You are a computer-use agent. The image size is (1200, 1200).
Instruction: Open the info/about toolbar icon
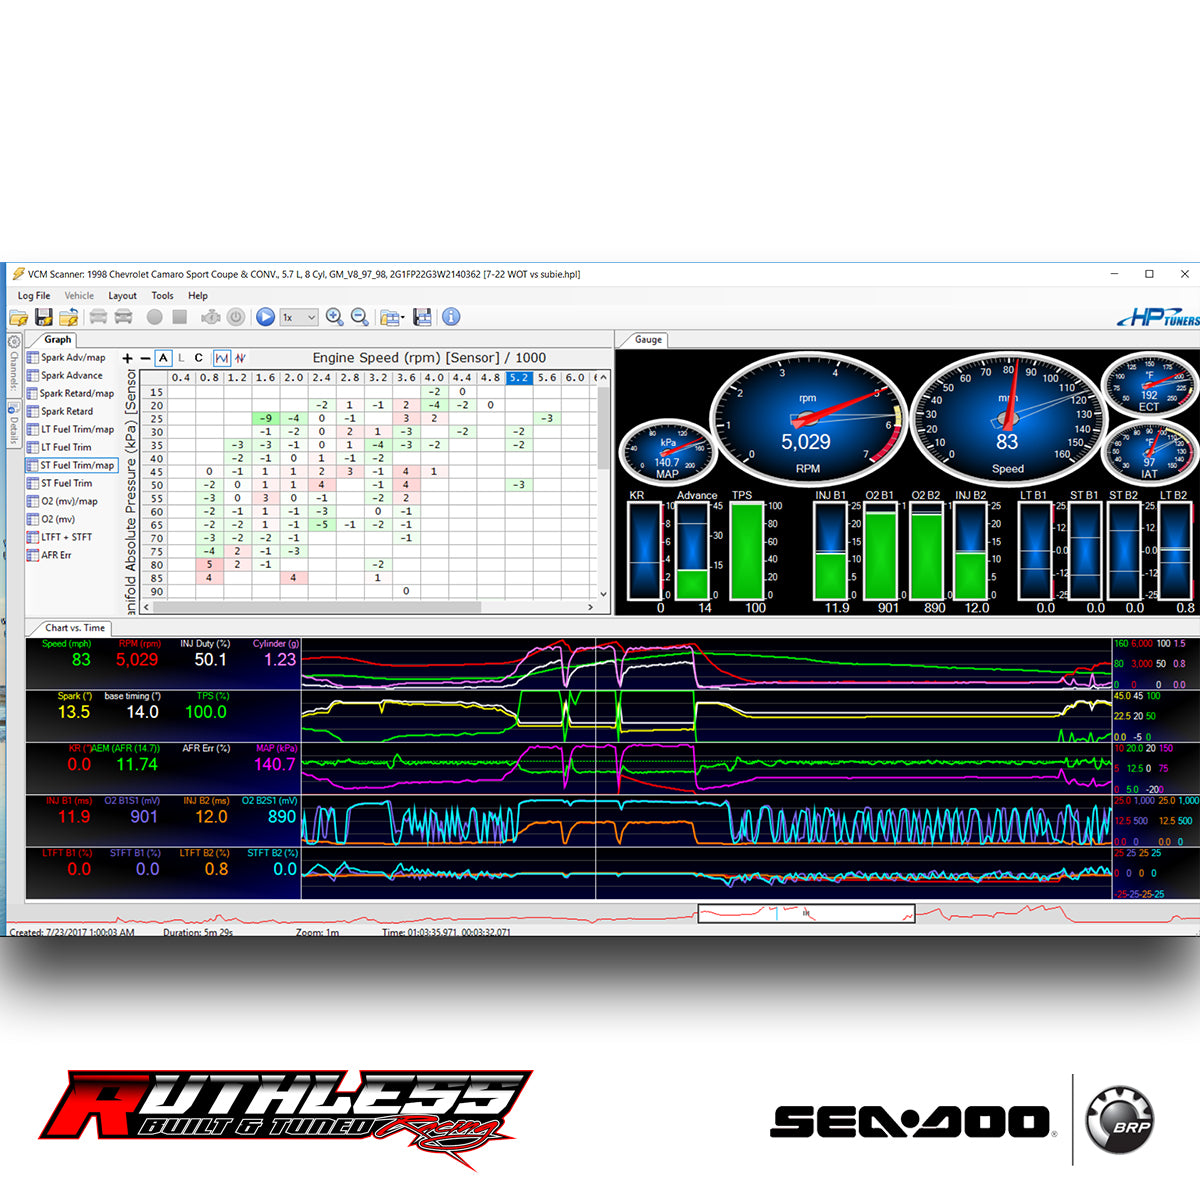[450, 317]
